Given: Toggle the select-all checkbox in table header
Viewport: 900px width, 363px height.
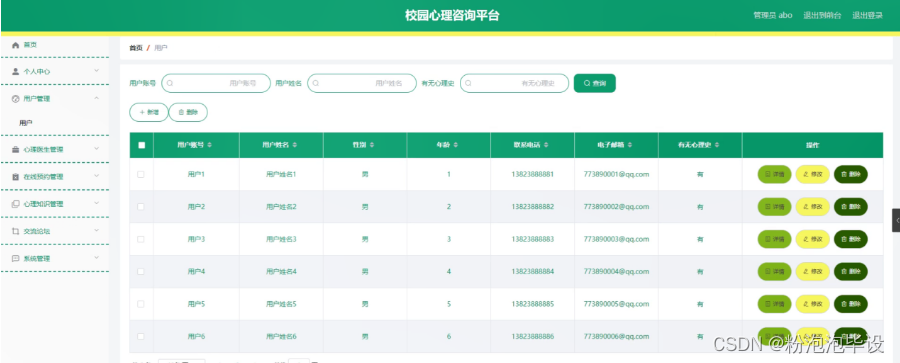Looking at the screenshot, I should pyautogui.click(x=142, y=145).
